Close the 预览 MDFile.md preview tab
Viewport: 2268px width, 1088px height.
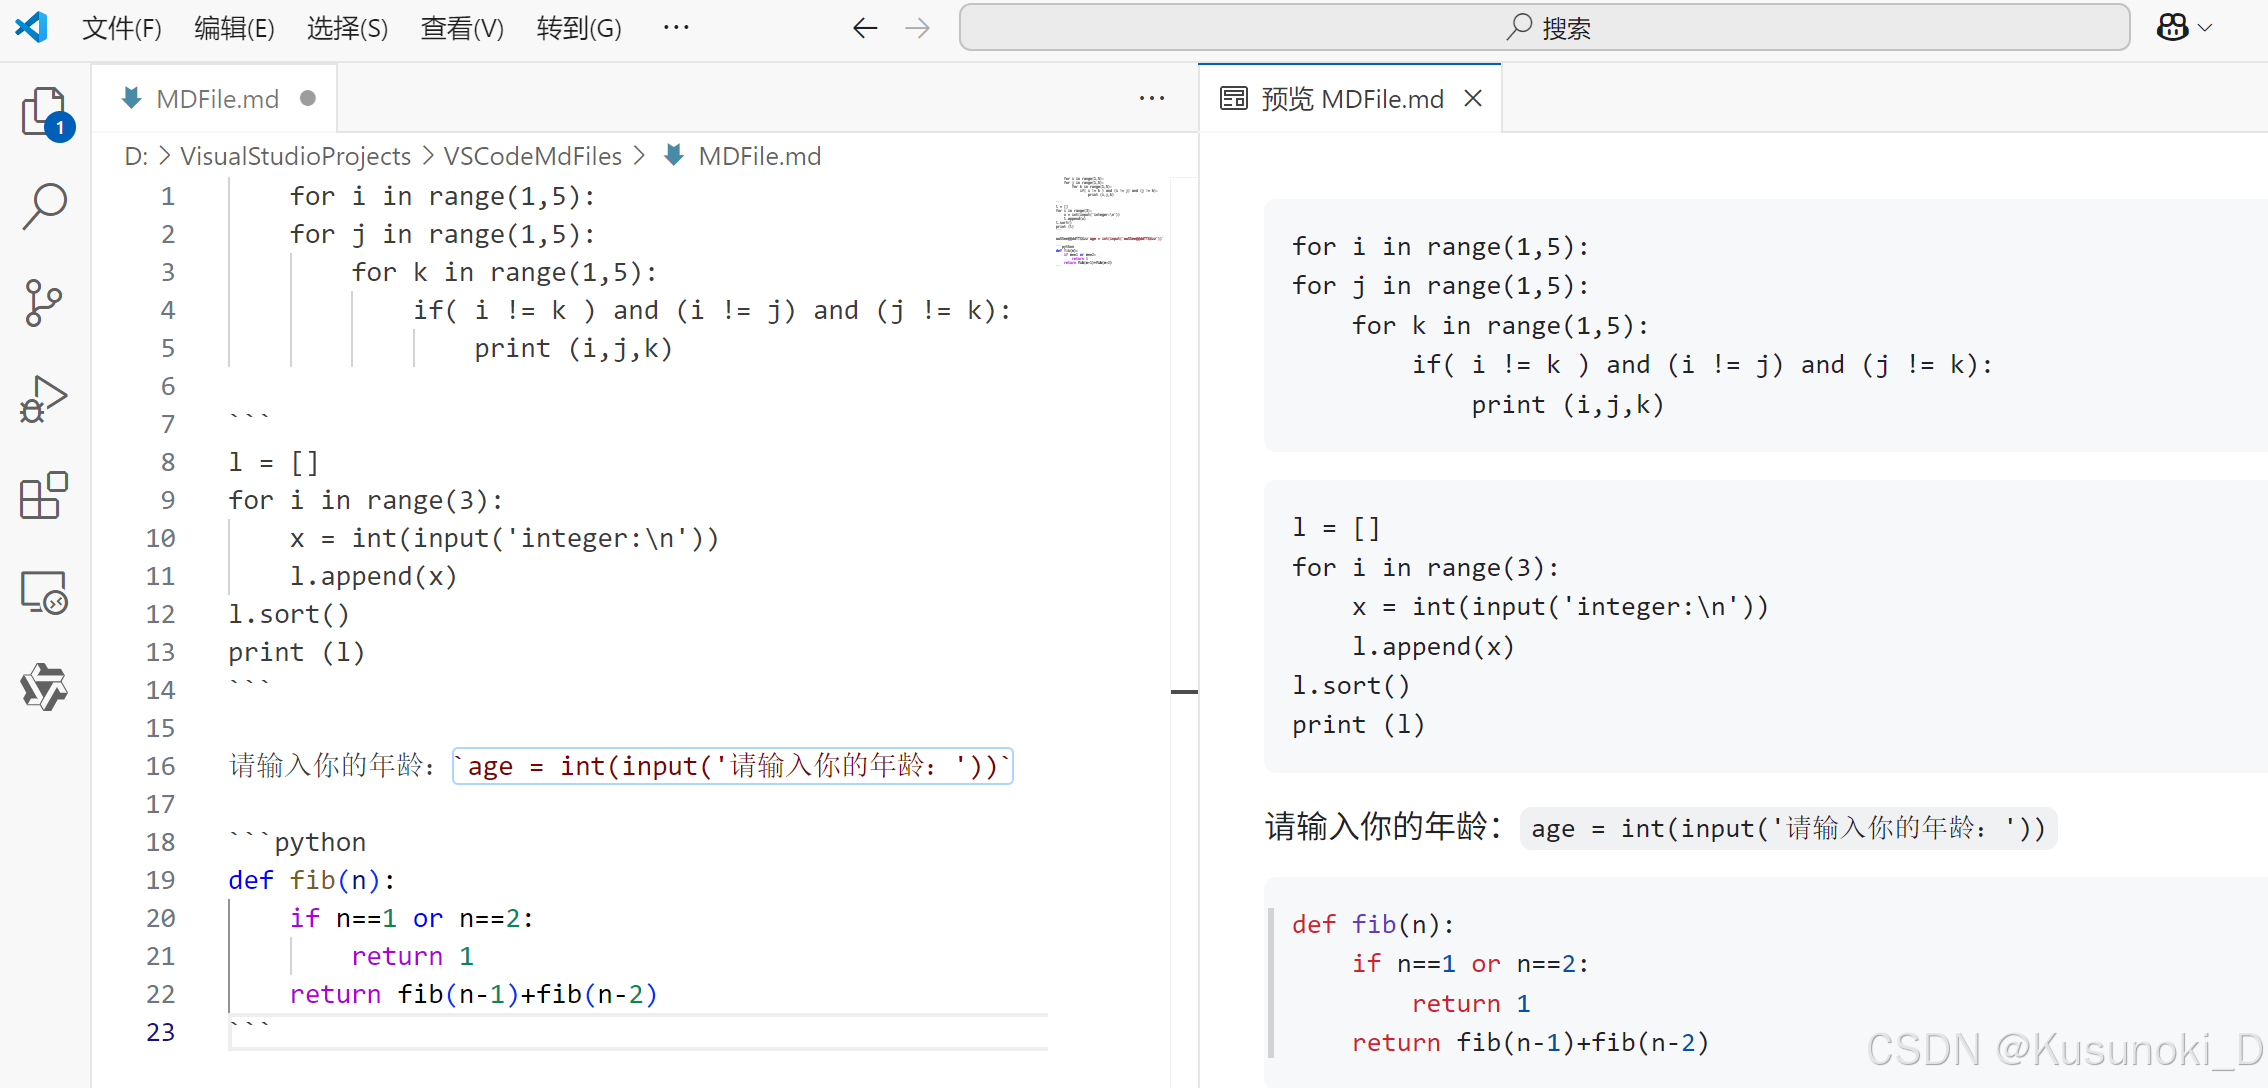(x=1473, y=98)
